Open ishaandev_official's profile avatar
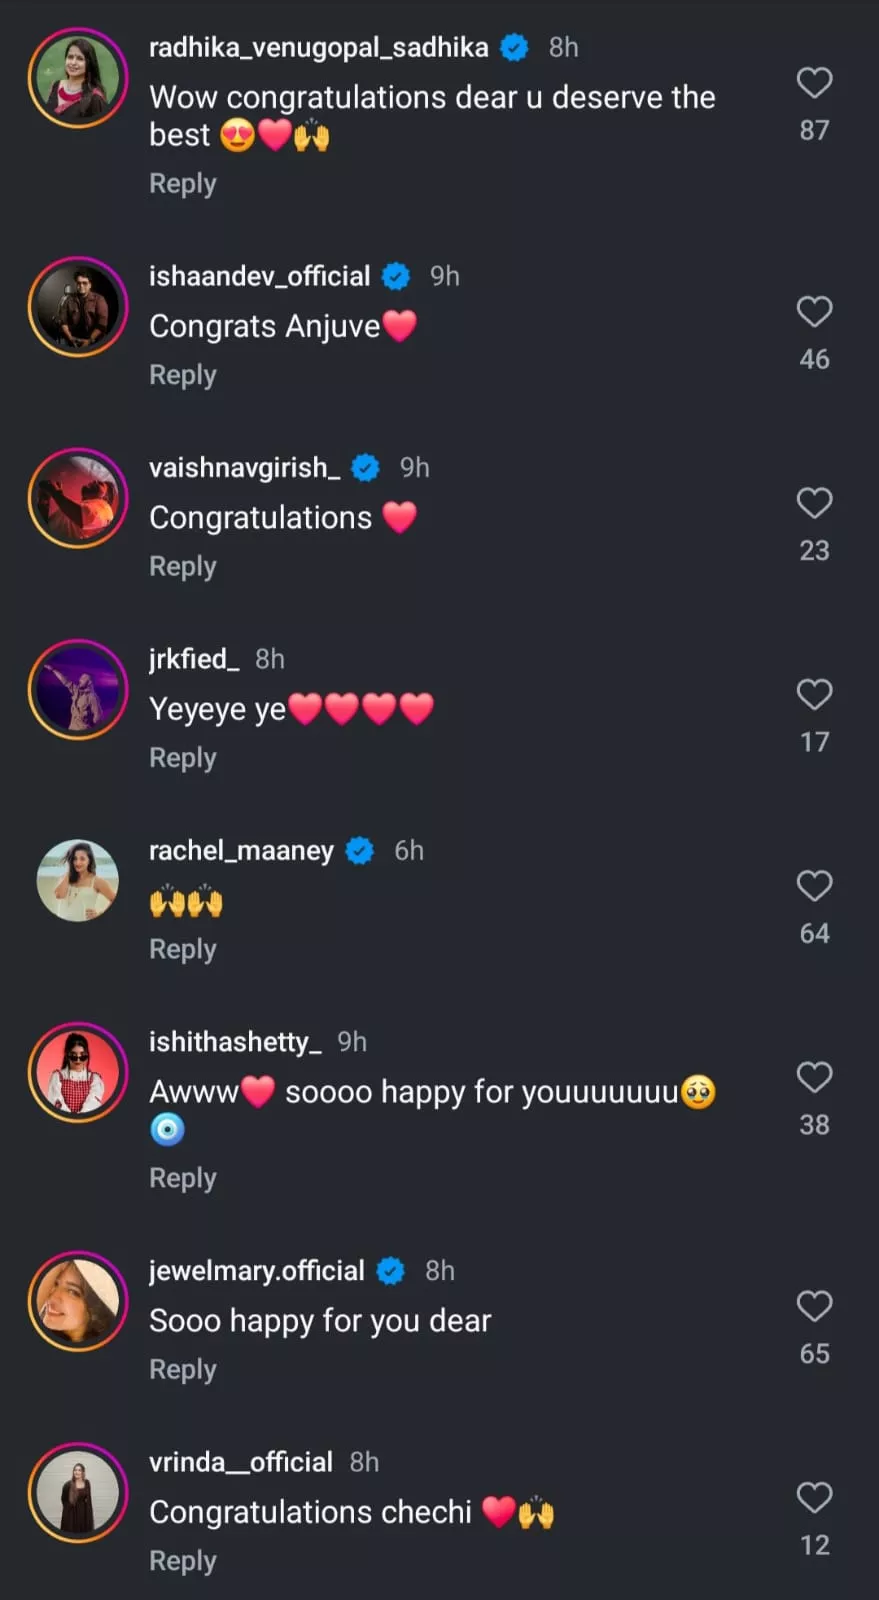This screenshot has height=1600, width=879. [78, 307]
